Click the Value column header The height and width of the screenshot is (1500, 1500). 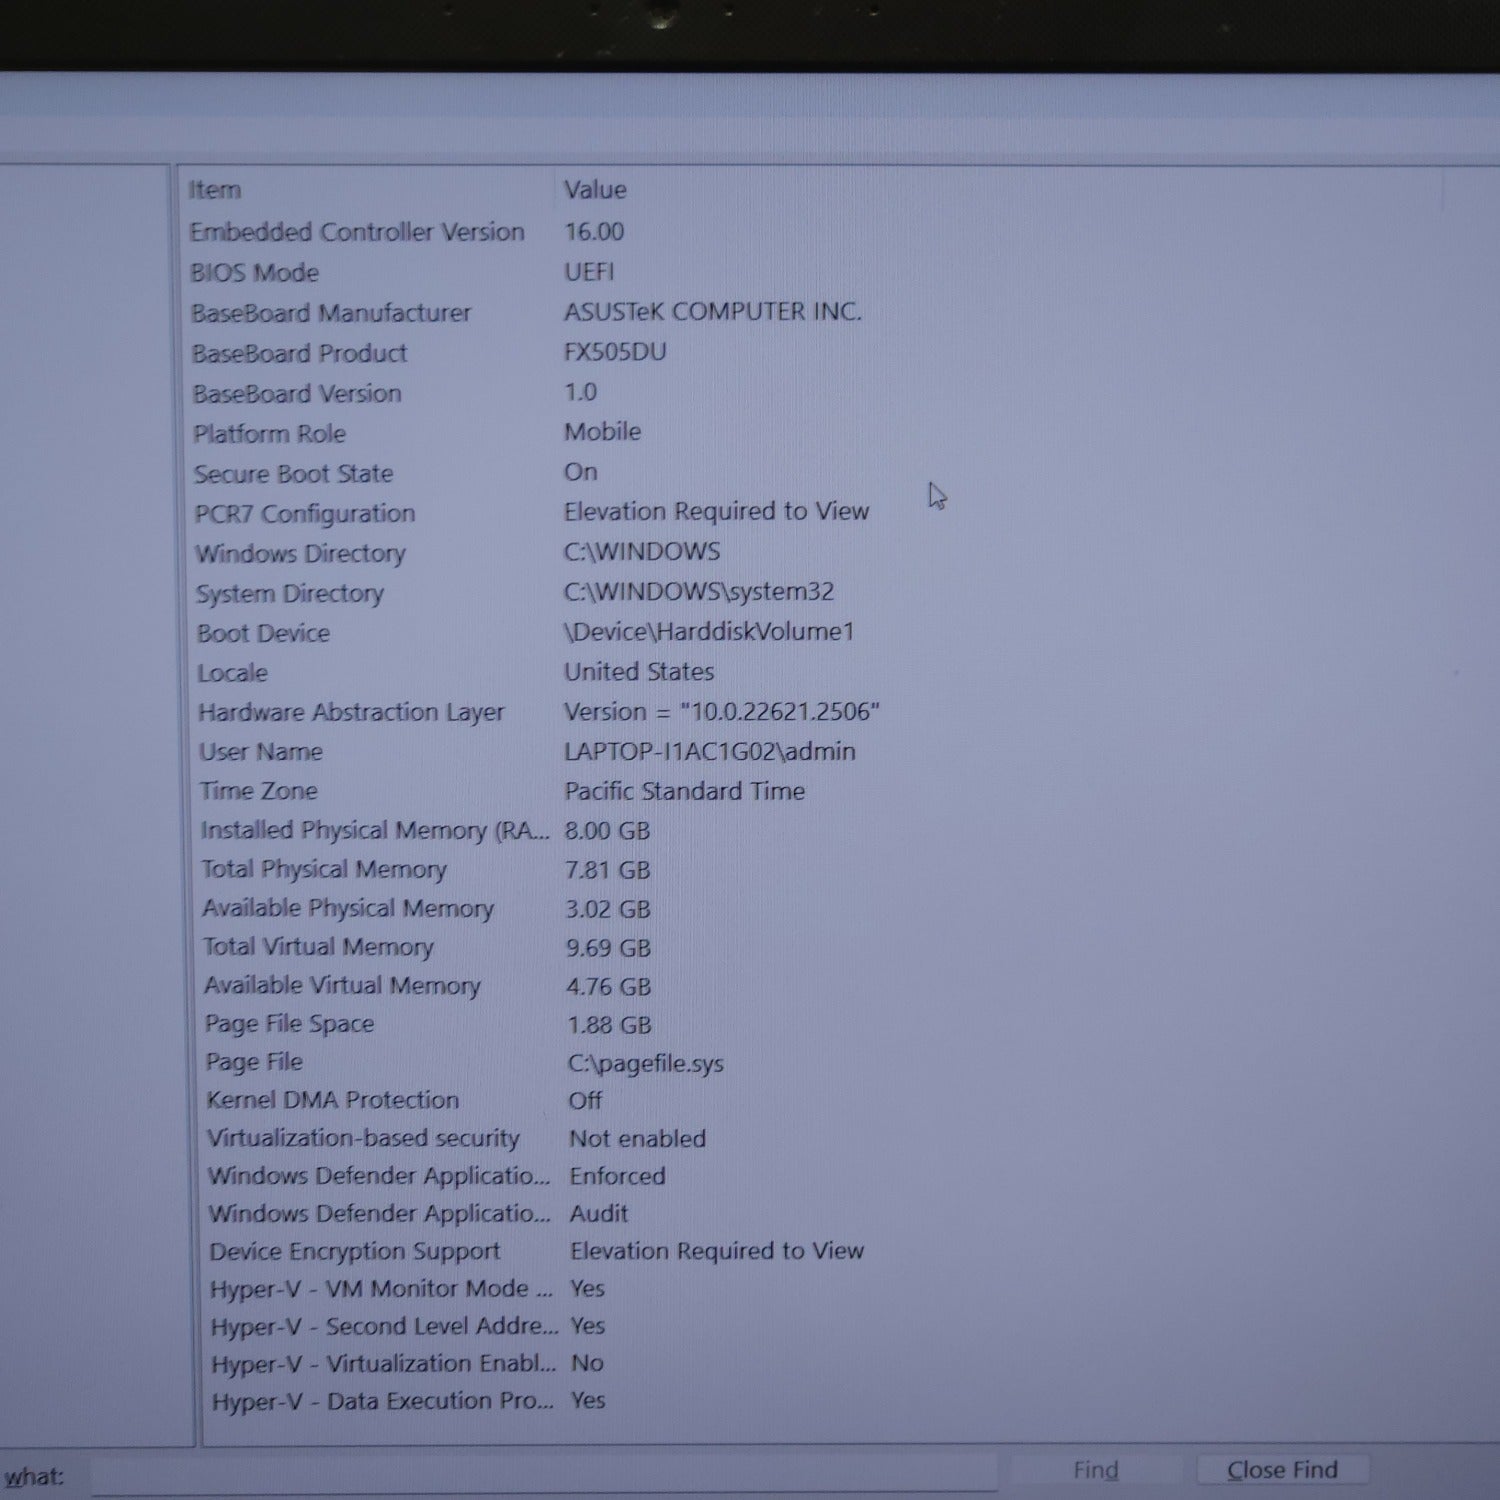[x=595, y=190]
